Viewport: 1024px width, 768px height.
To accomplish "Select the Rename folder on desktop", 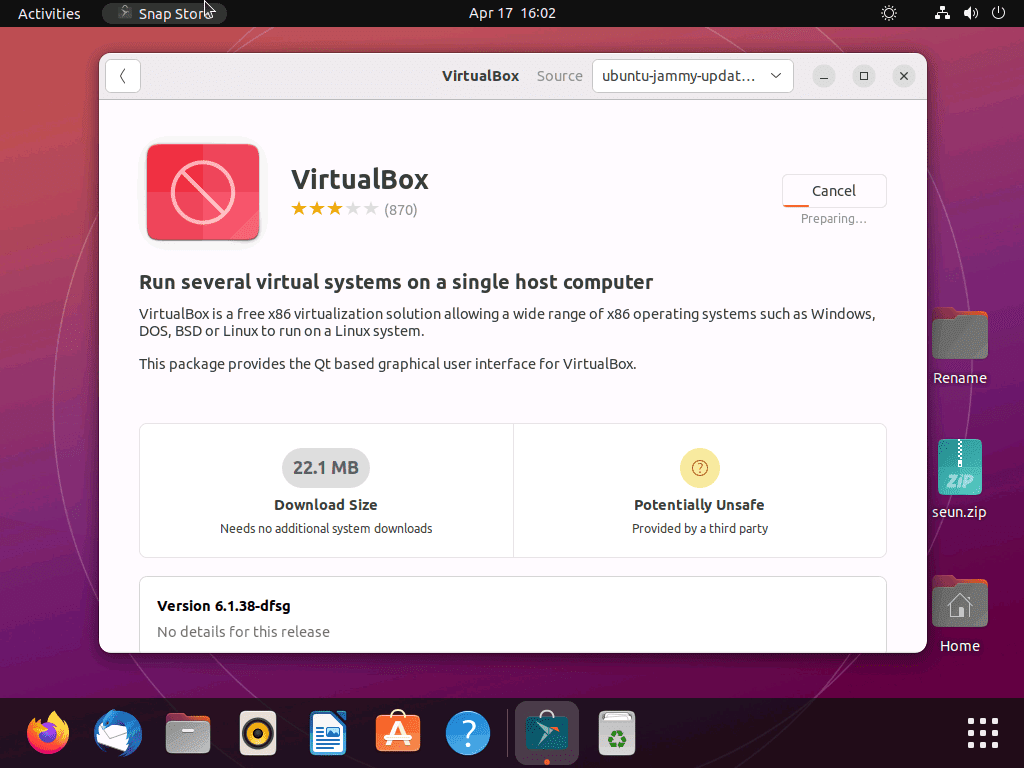I will point(959,347).
